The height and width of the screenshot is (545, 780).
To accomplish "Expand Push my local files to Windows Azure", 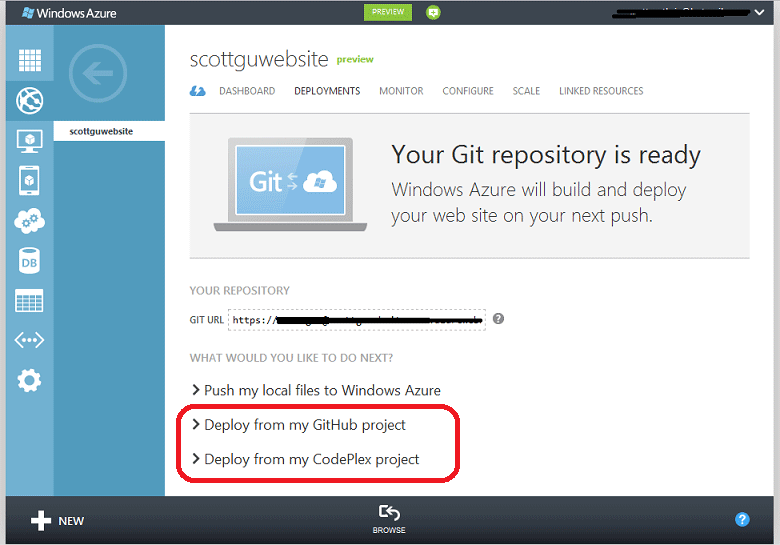I will (316, 390).
